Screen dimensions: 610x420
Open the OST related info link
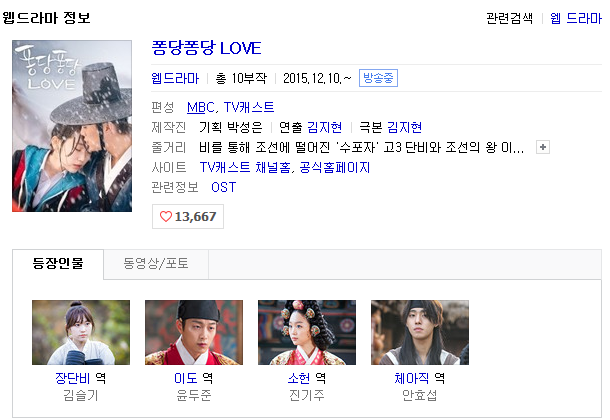[224, 187]
